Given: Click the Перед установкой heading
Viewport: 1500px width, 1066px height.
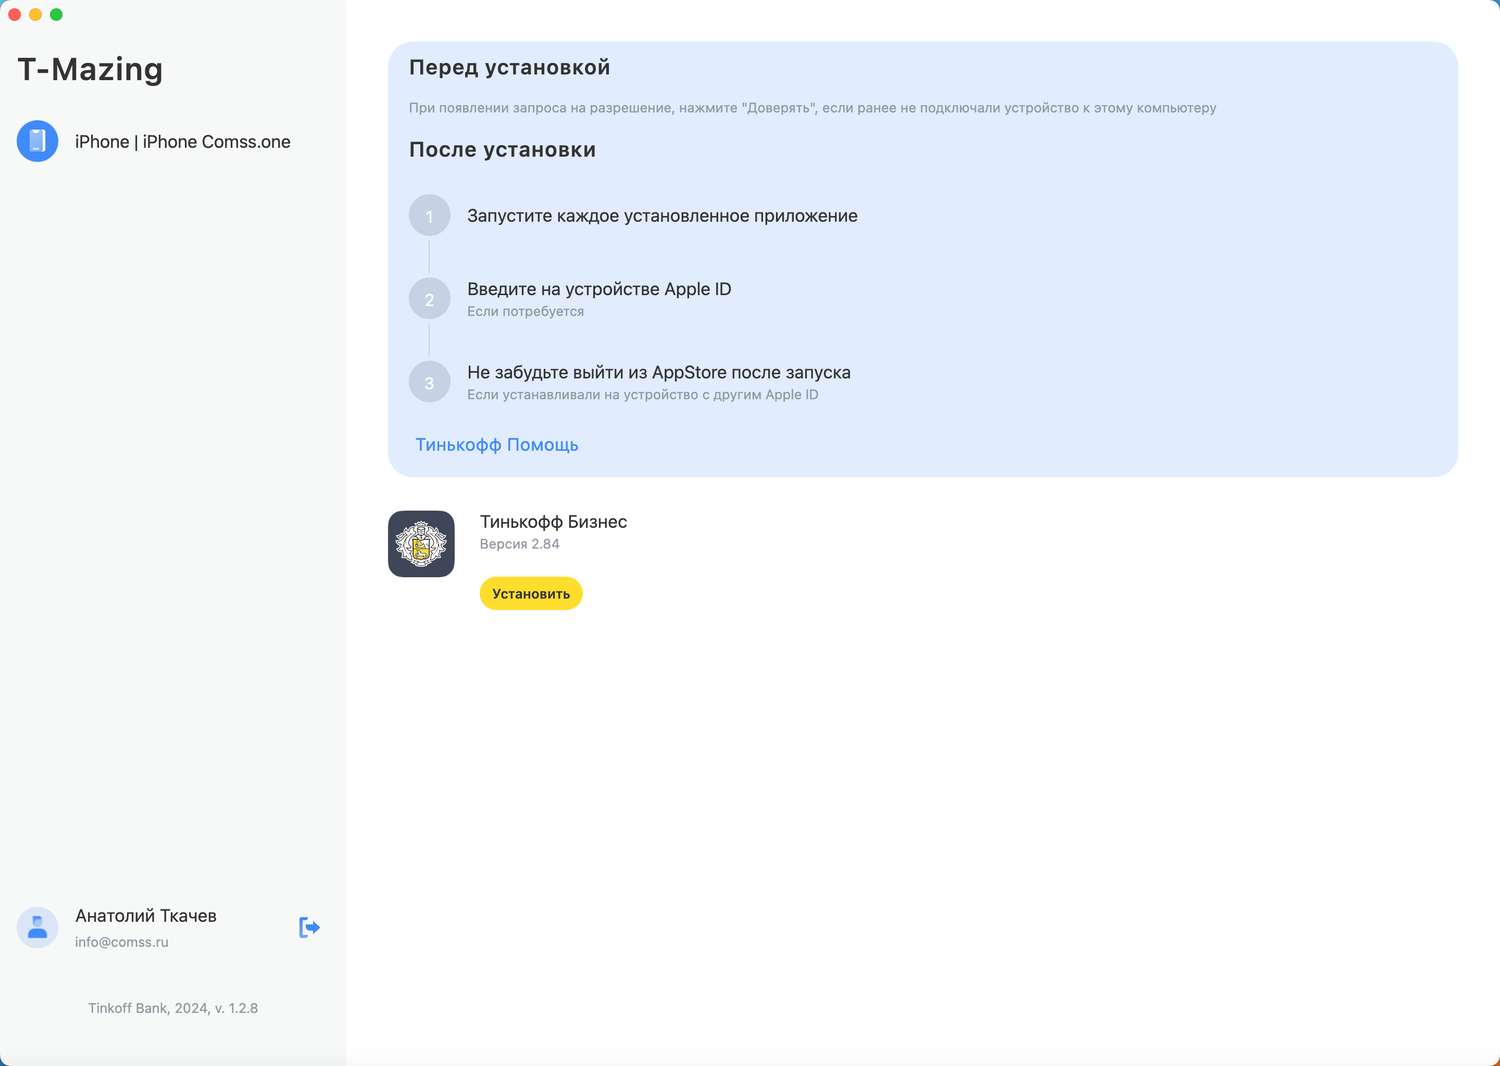Looking at the screenshot, I should click(510, 67).
